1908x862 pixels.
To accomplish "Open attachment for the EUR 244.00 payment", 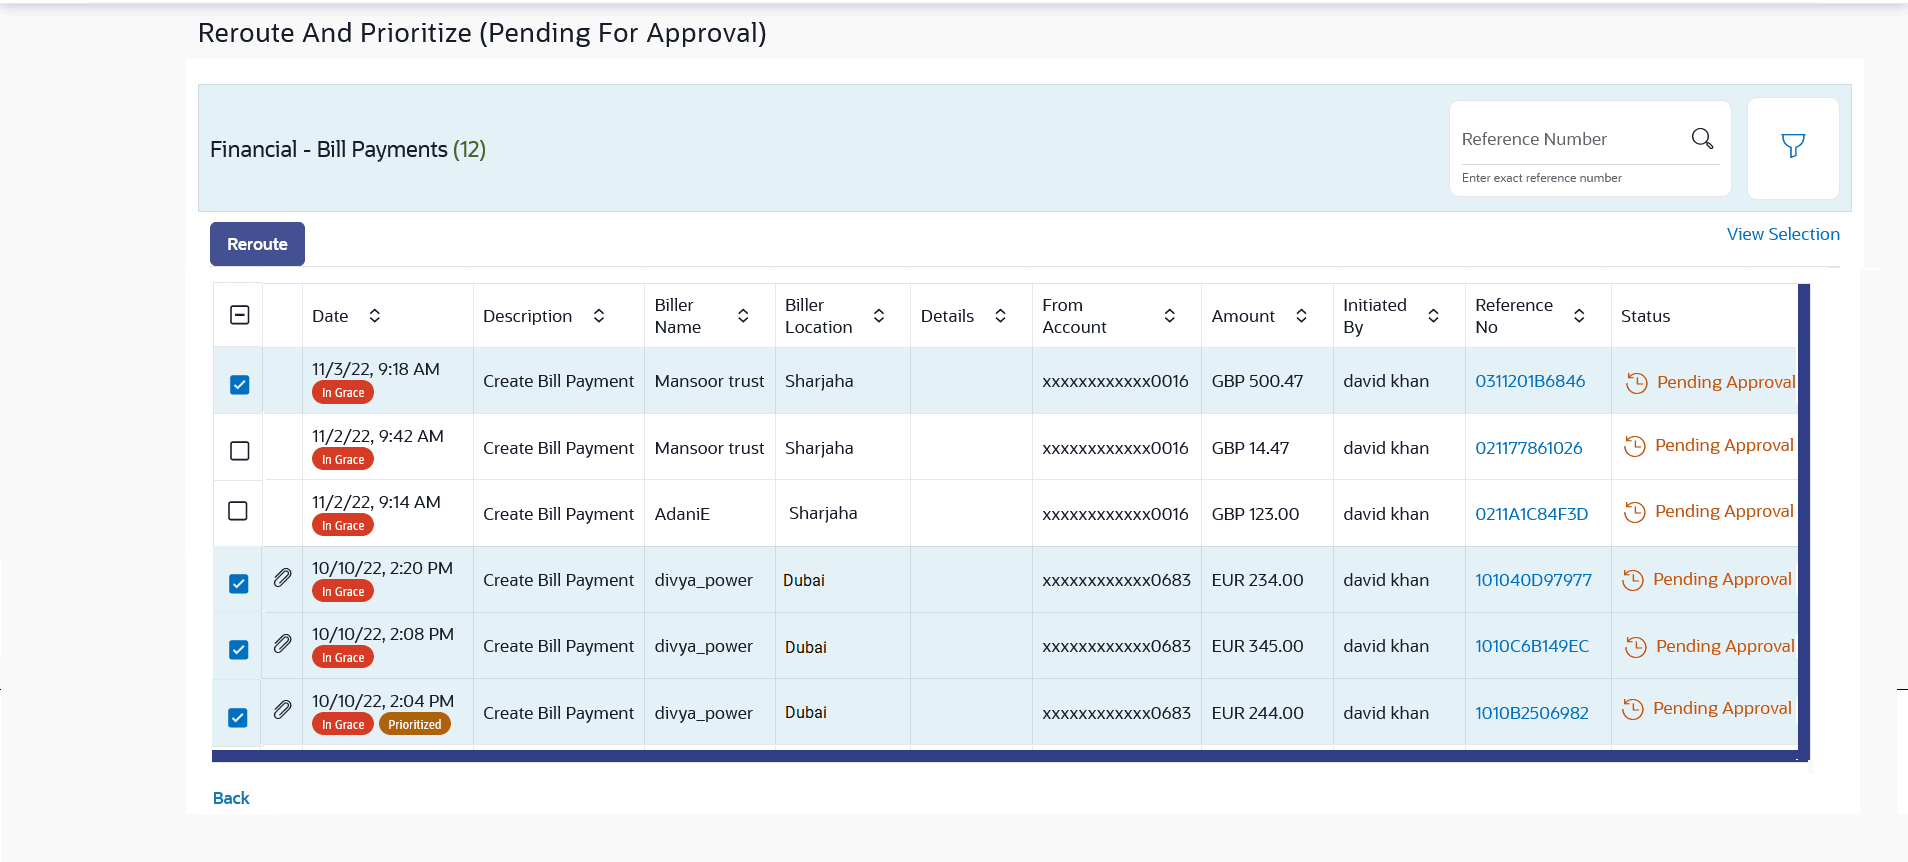I will coord(283,710).
